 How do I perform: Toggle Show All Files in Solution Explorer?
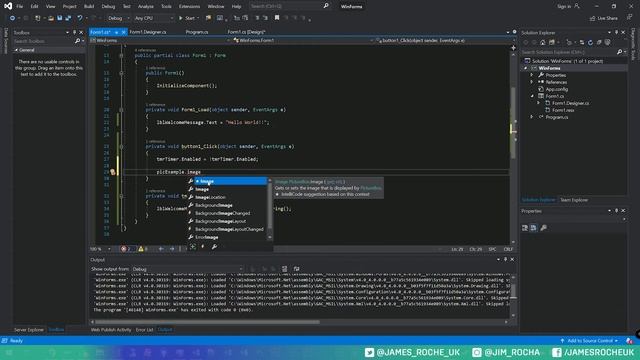[x=608, y=42]
